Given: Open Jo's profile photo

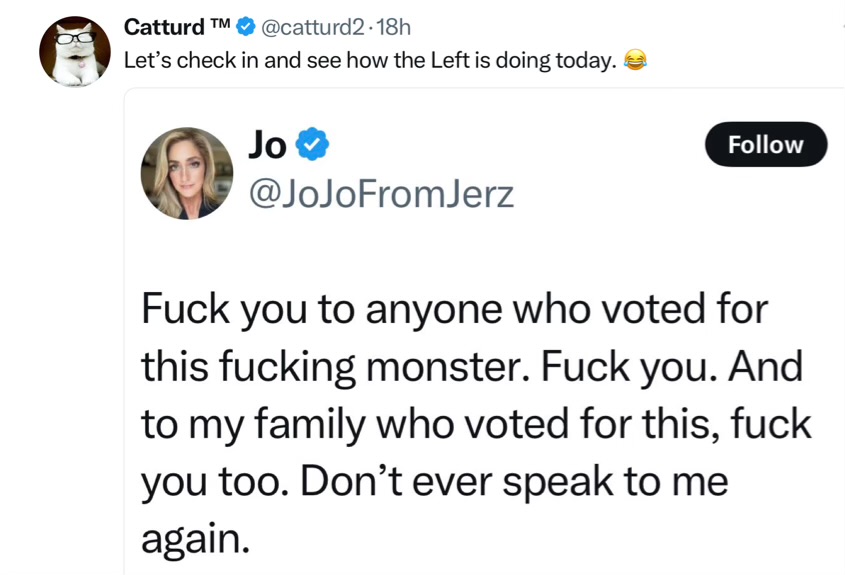Looking at the screenshot, I should 186,172.
